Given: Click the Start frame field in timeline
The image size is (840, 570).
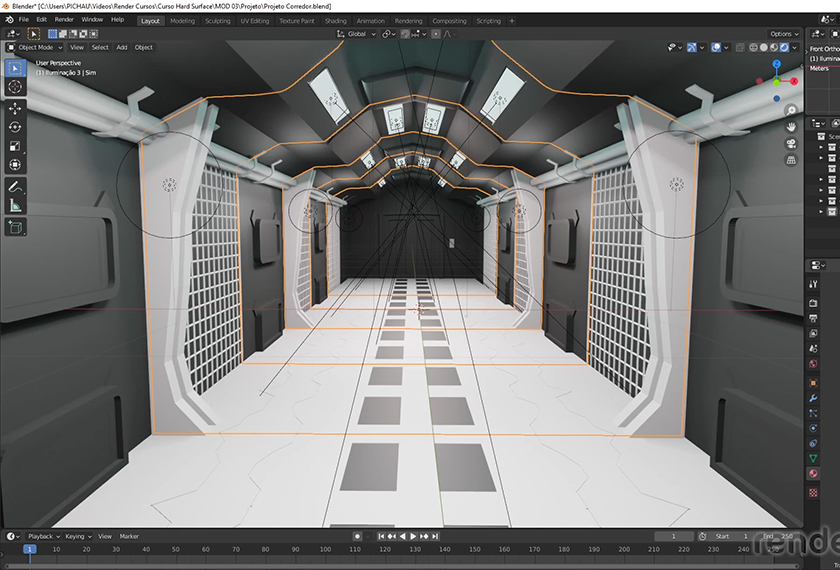Looking at the screenshot, I should pos(732,536).
